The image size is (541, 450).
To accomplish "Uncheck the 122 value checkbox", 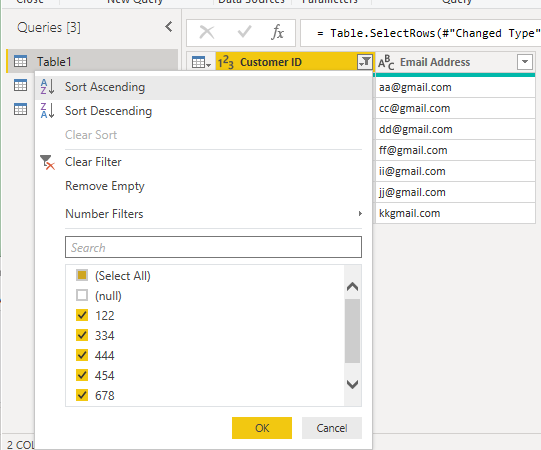I will (x=82, y=315).
